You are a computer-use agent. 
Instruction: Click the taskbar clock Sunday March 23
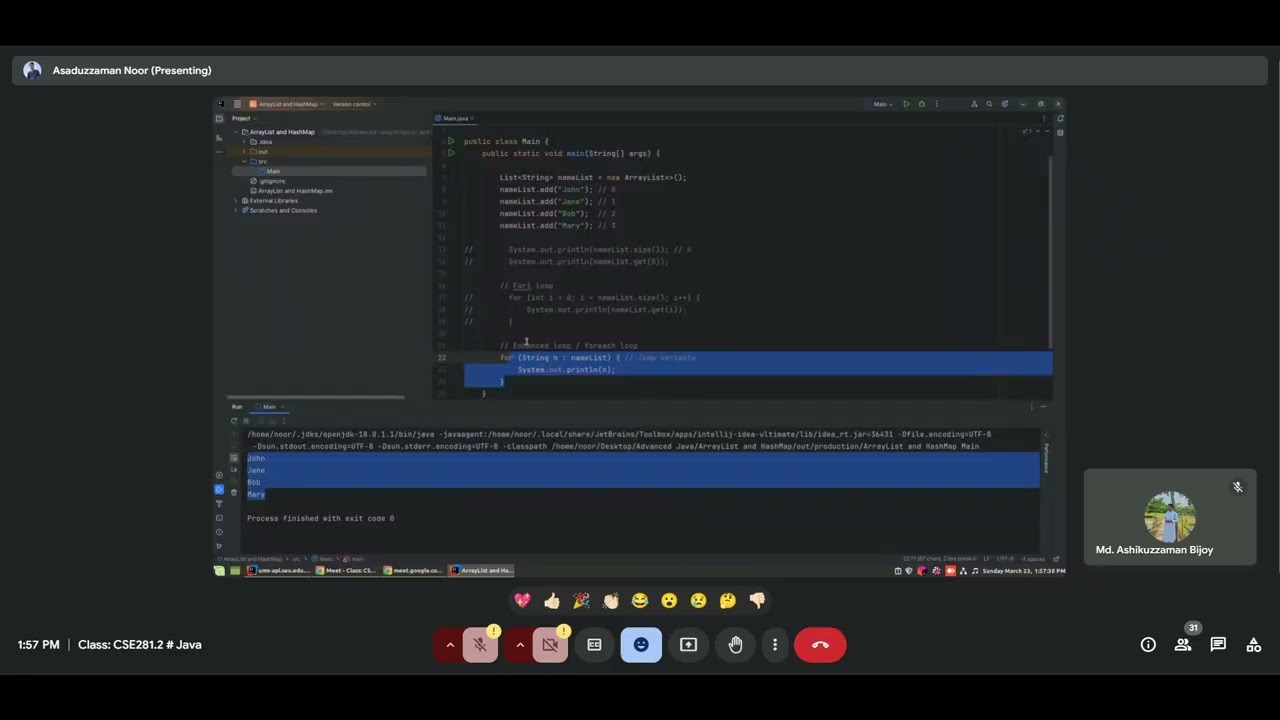pyautogui.click(x=1024, y=571)
